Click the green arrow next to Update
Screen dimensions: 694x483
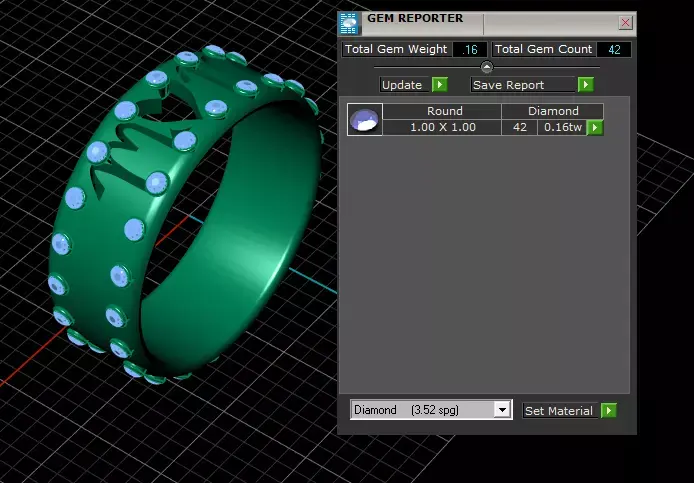440,85
